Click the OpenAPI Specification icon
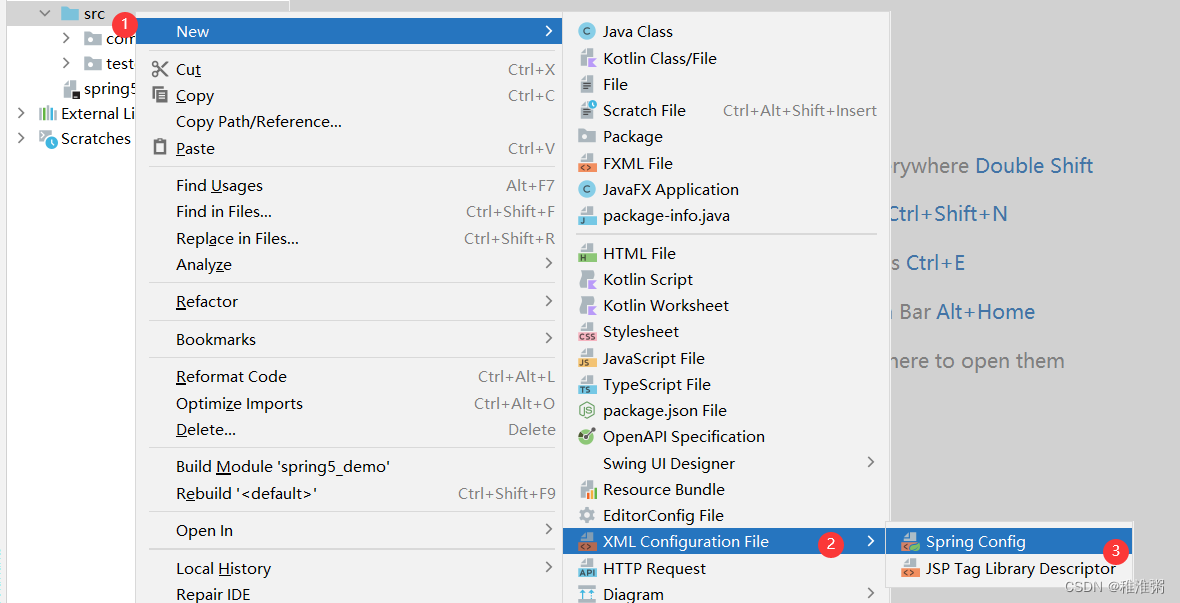This screenshot has height=603, width=1180. click(x=587, y=436)
